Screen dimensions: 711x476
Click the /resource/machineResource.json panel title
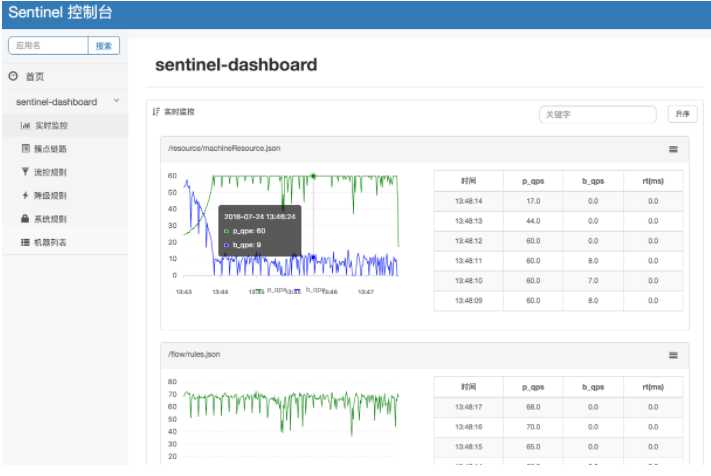pos(224,148)
